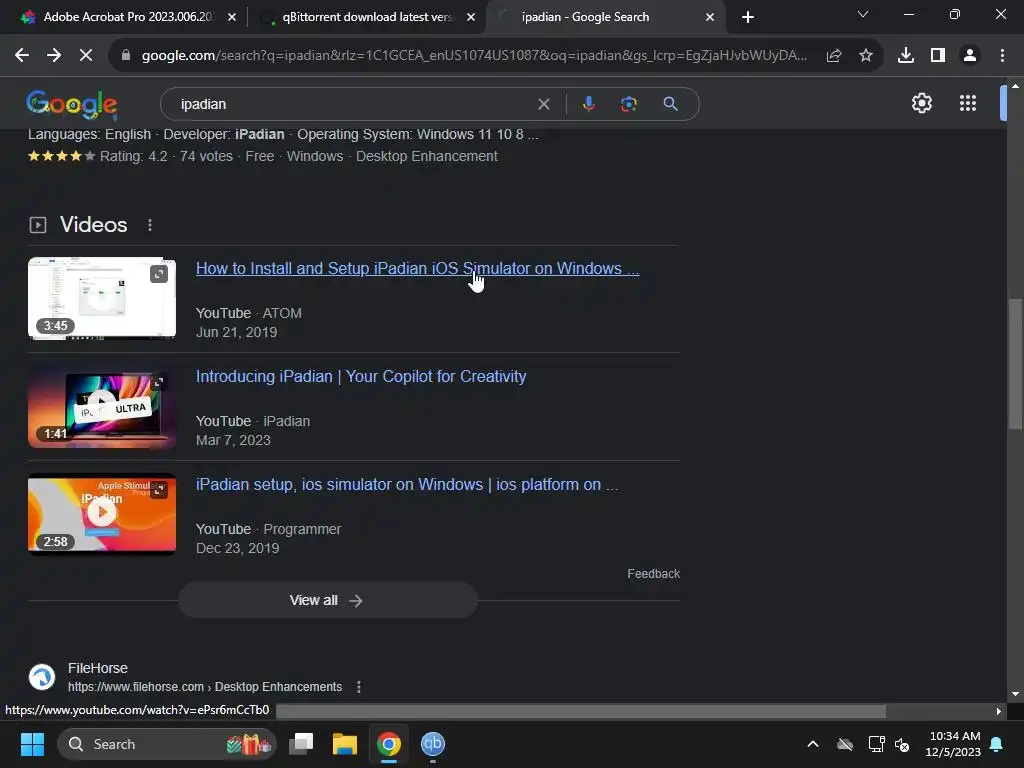Go back to the previous page
This screenshot has height=768, width=1024.
click(x=22, y=56)
